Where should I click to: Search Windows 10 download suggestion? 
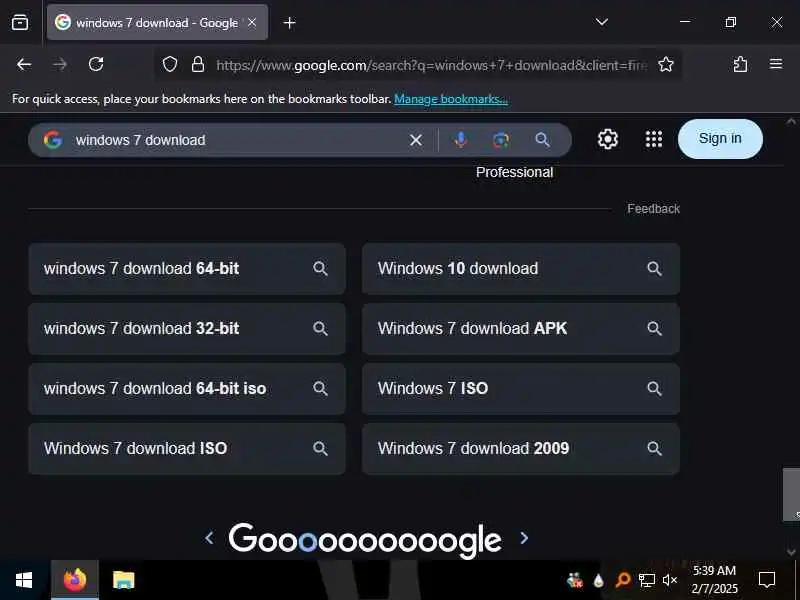(x=521, y=268)
